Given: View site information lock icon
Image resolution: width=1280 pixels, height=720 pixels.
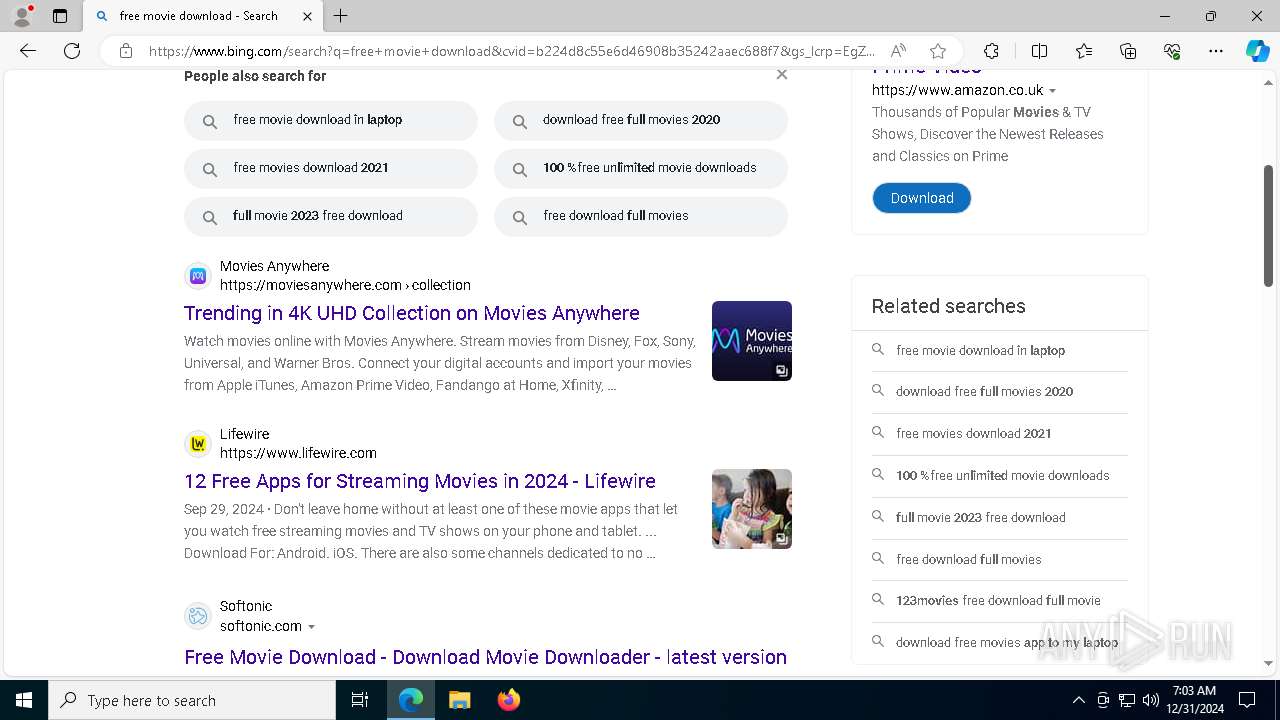Looking at the screenshot, I should (126, 51).
